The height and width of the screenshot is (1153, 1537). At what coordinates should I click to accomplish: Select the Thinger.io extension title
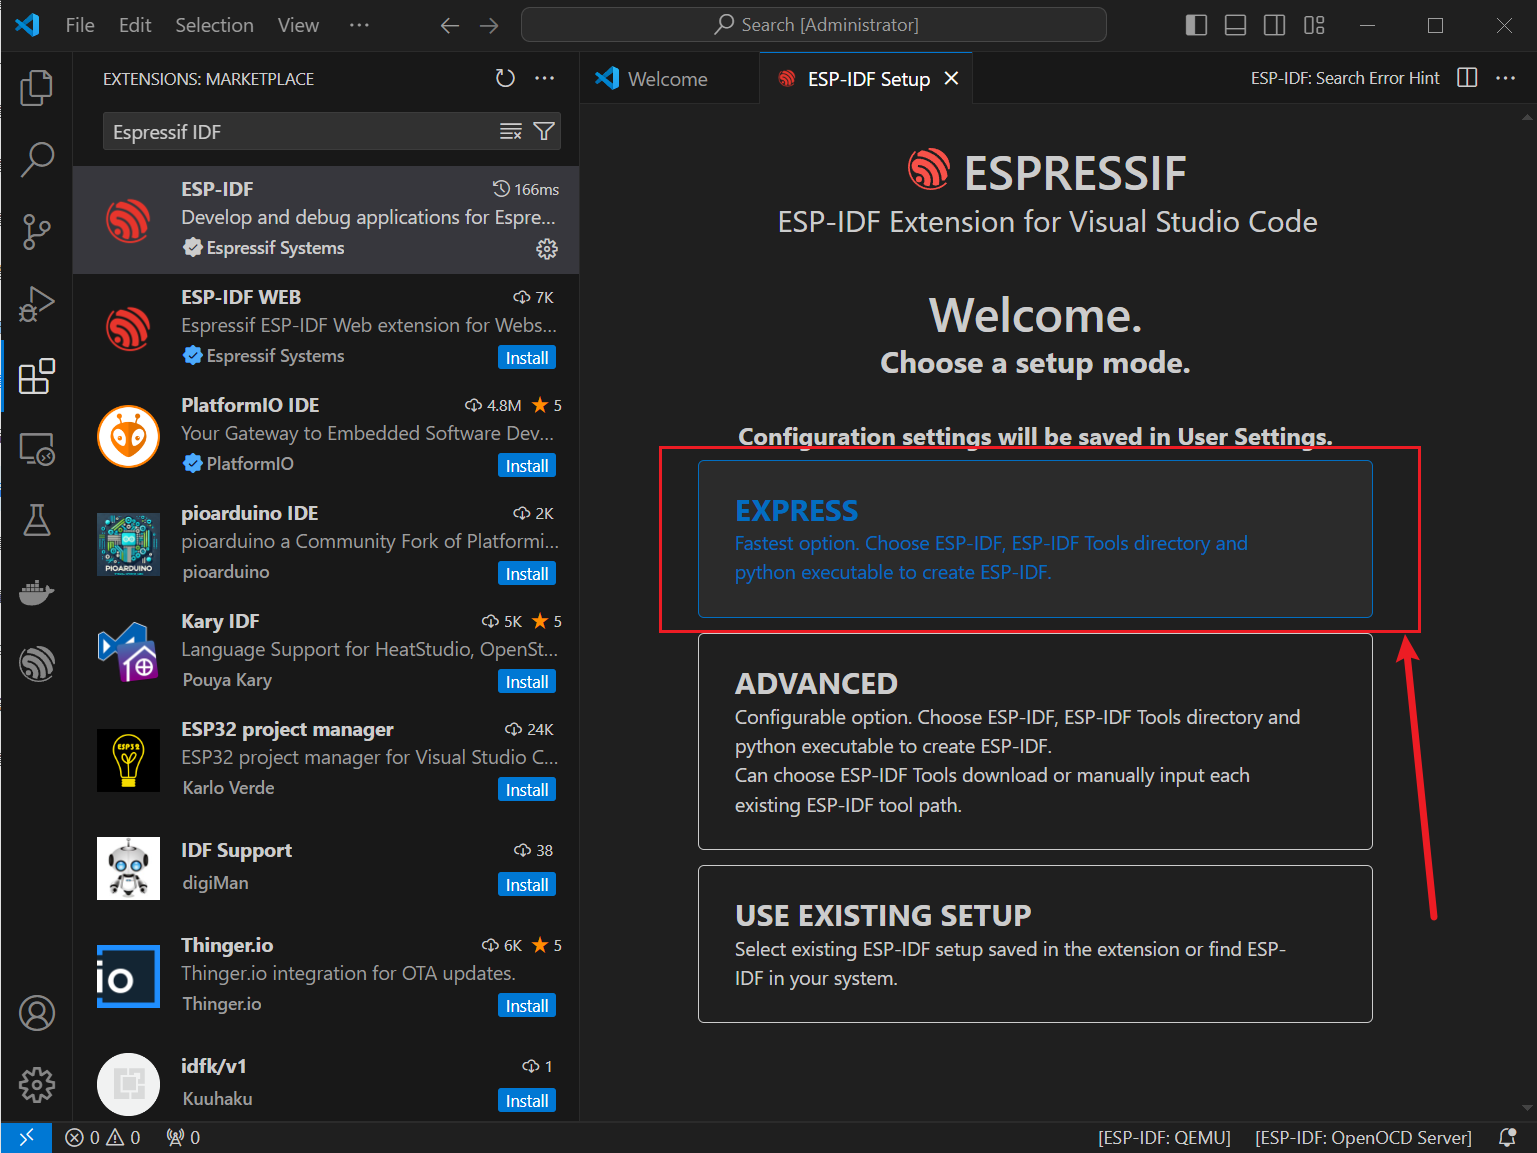pyautogui.click(x=227, y=945)
